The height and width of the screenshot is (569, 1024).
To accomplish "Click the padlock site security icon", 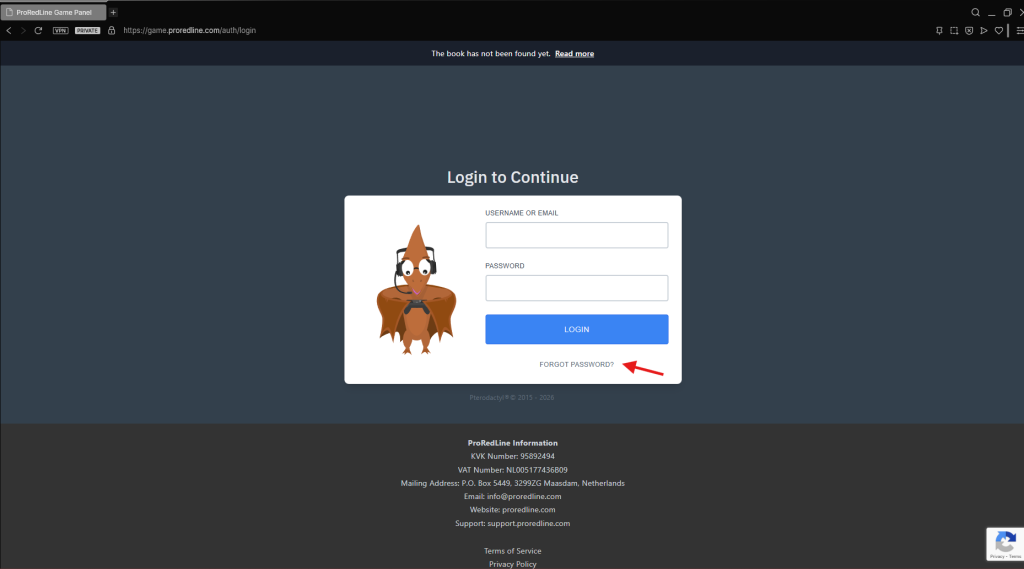I will [112, 31].
